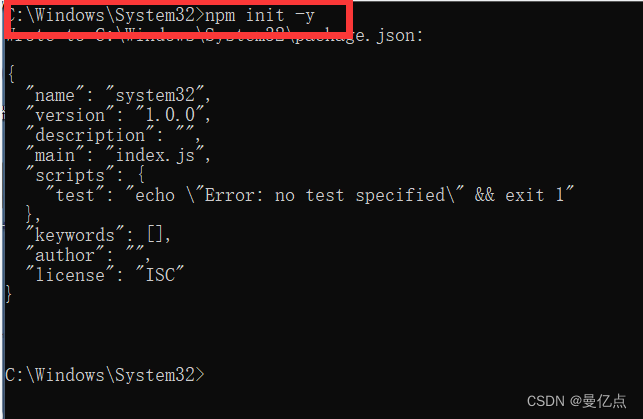Click the C:\Windows\System32 prompt on the first line
This screenshot has height=419, width=643.
click(x=104, y=16)
